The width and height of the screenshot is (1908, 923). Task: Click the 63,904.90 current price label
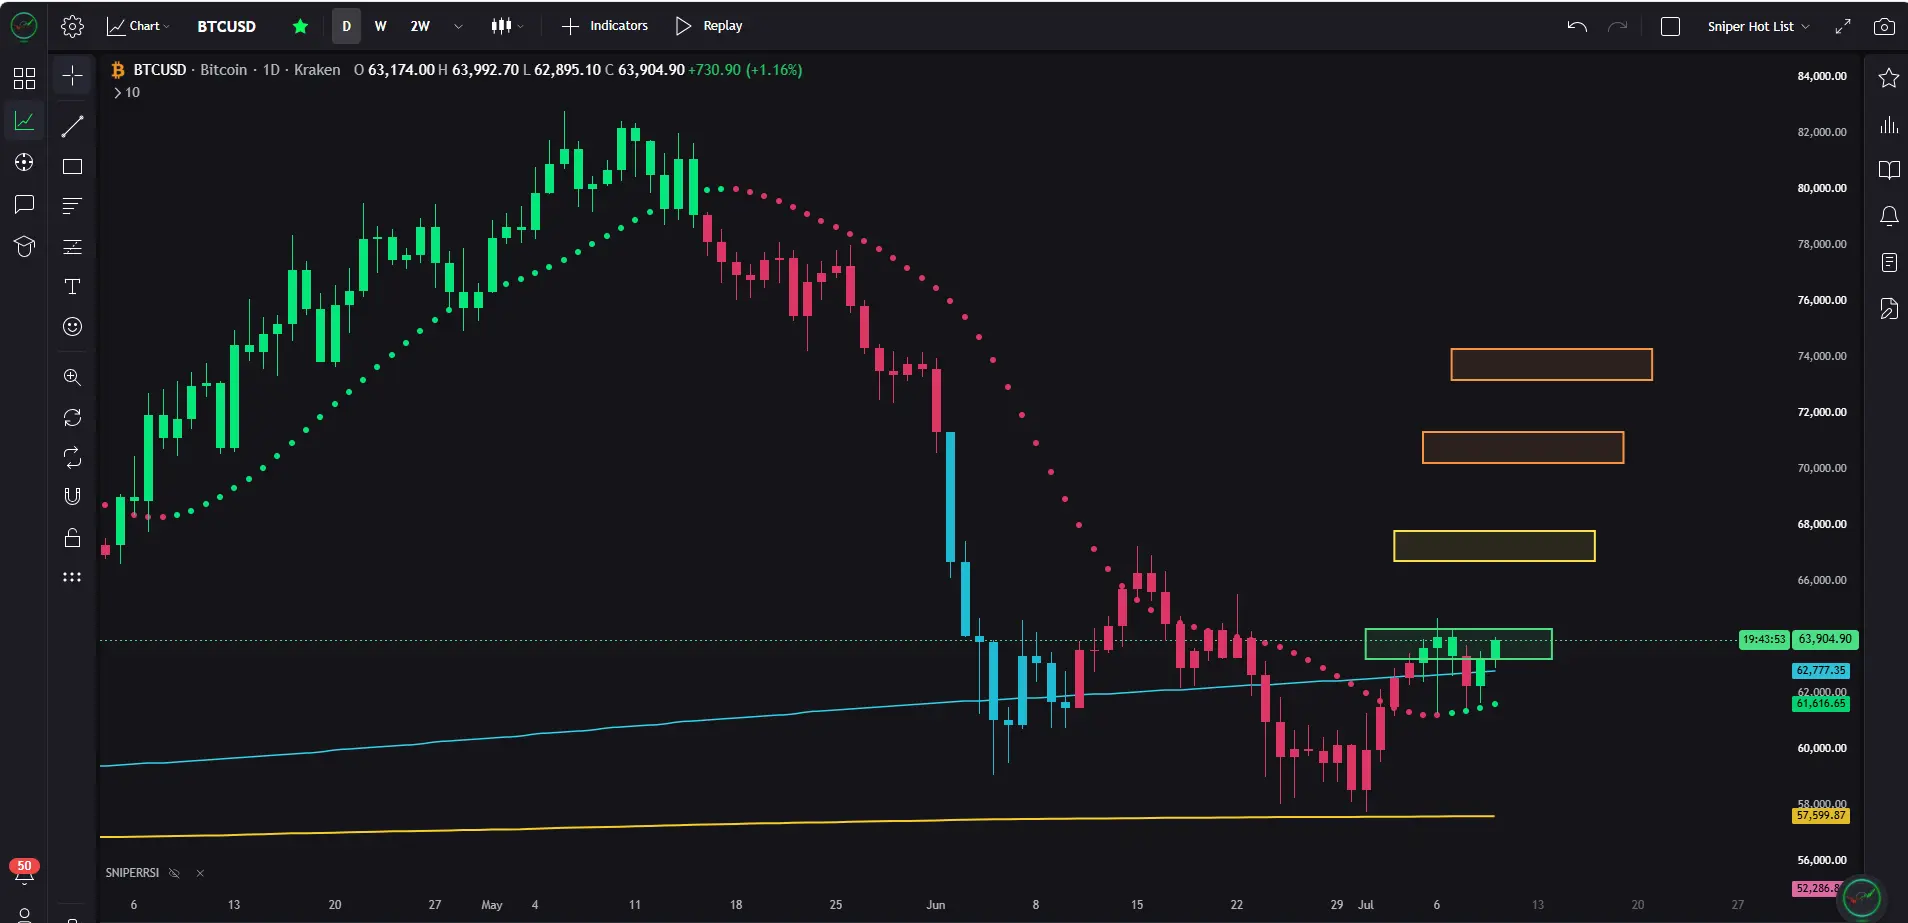point(1824,639)
